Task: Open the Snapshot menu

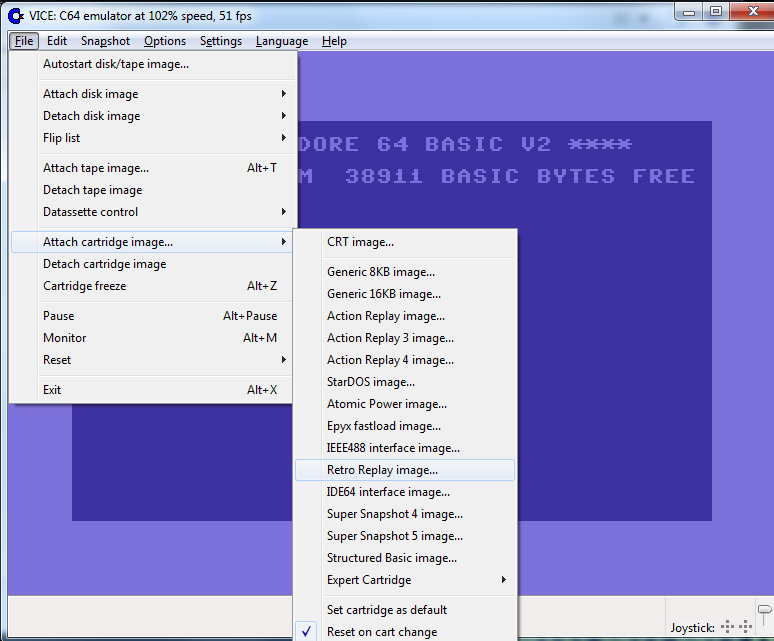Action: click(x=105, y=41)
